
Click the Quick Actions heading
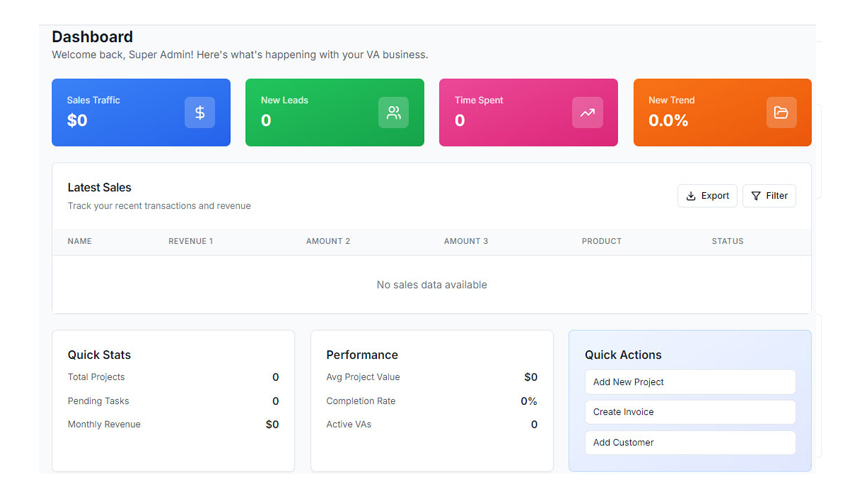(623, 355)
